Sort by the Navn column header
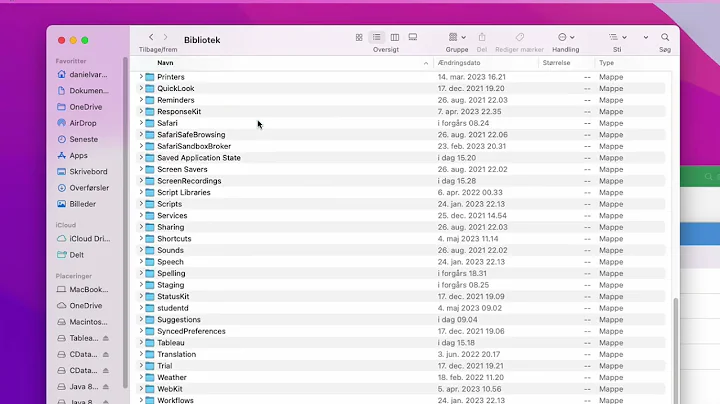 (165, 63)
